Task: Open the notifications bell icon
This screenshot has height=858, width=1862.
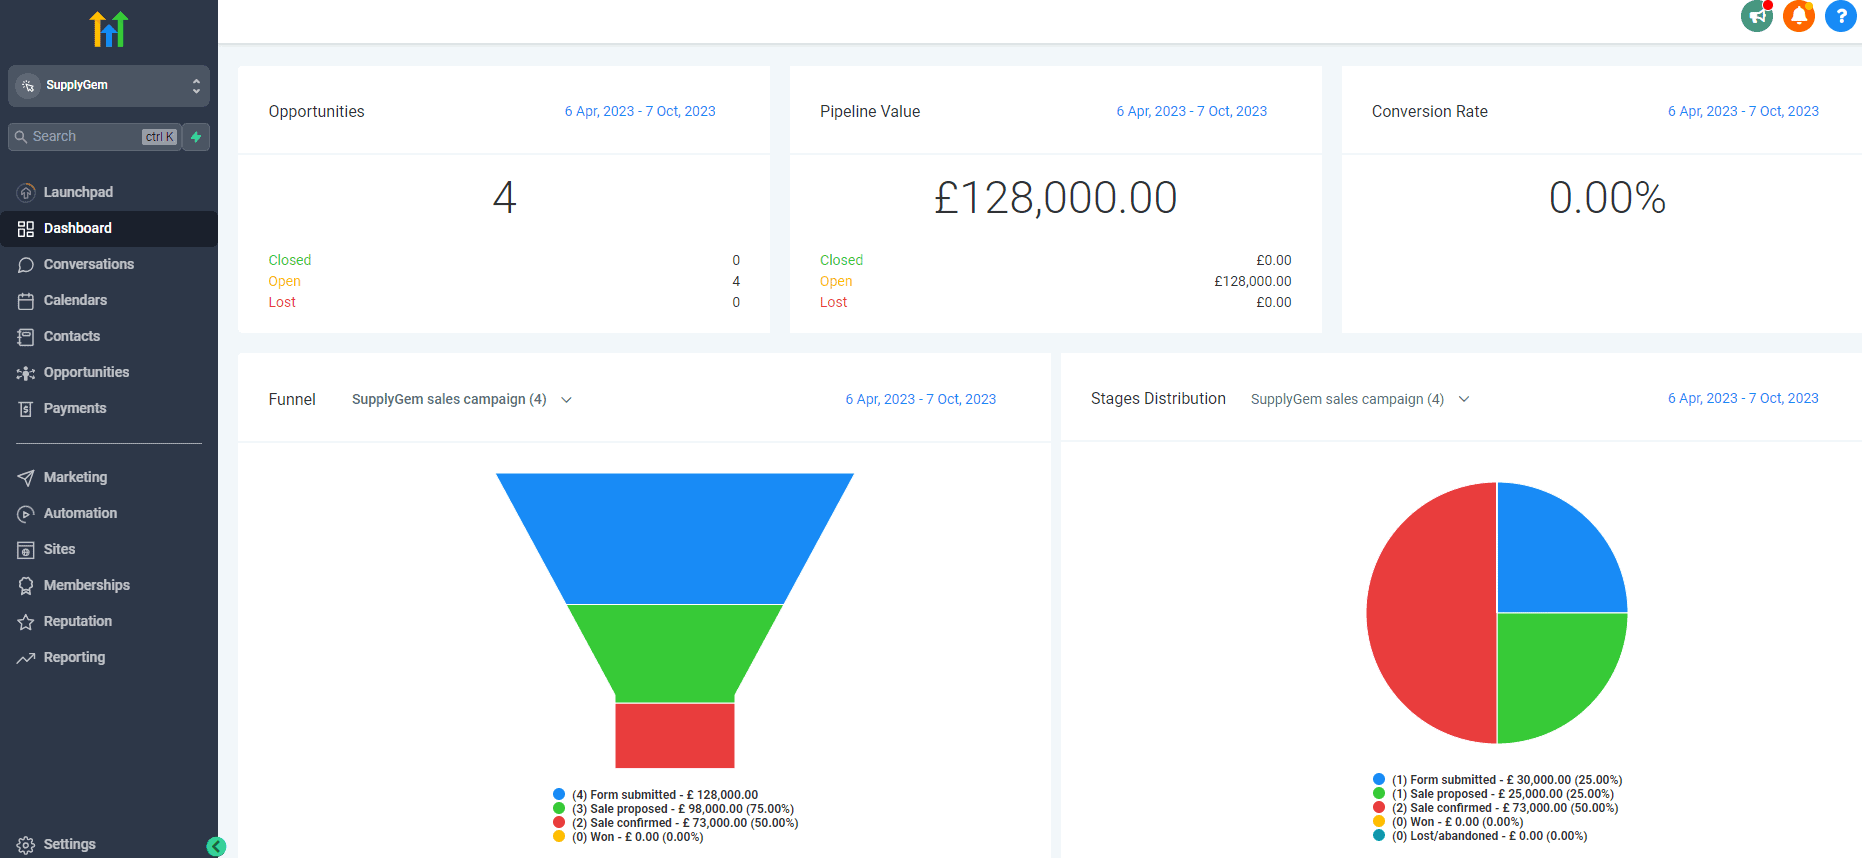Action: pyautogui.click(x=1799, y=16)
